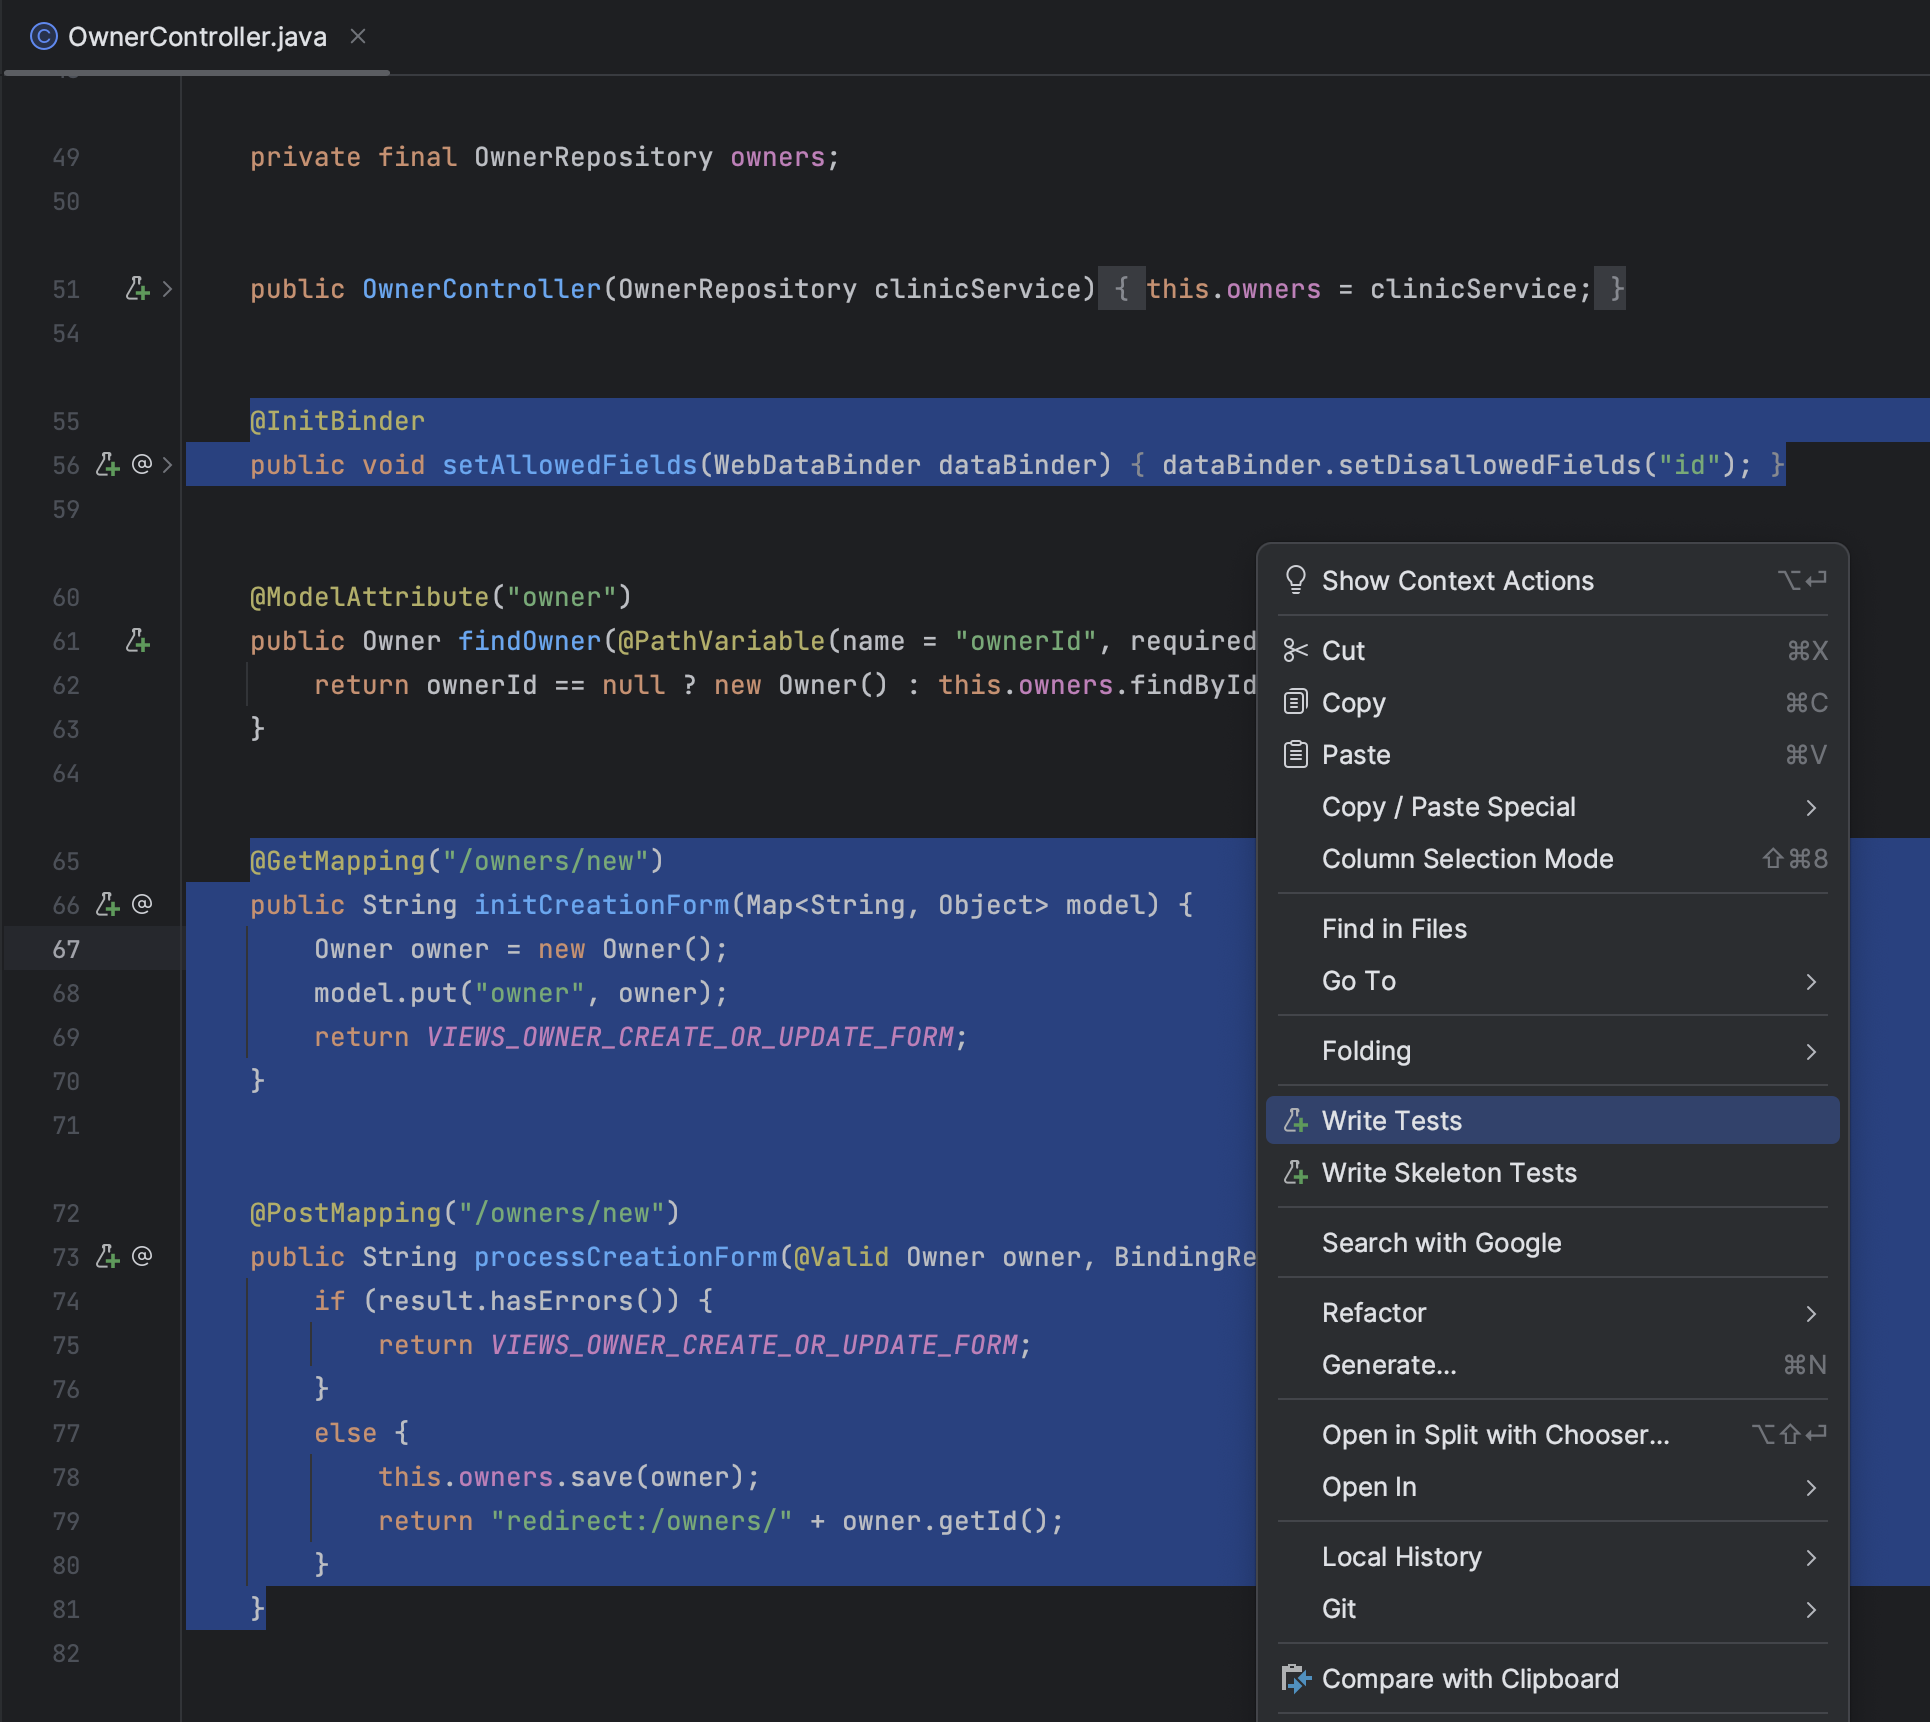Click line number 67 in the gutter
Image resolution: width=1930 pixels, height=1722 pixels.
tap(66, 949)
